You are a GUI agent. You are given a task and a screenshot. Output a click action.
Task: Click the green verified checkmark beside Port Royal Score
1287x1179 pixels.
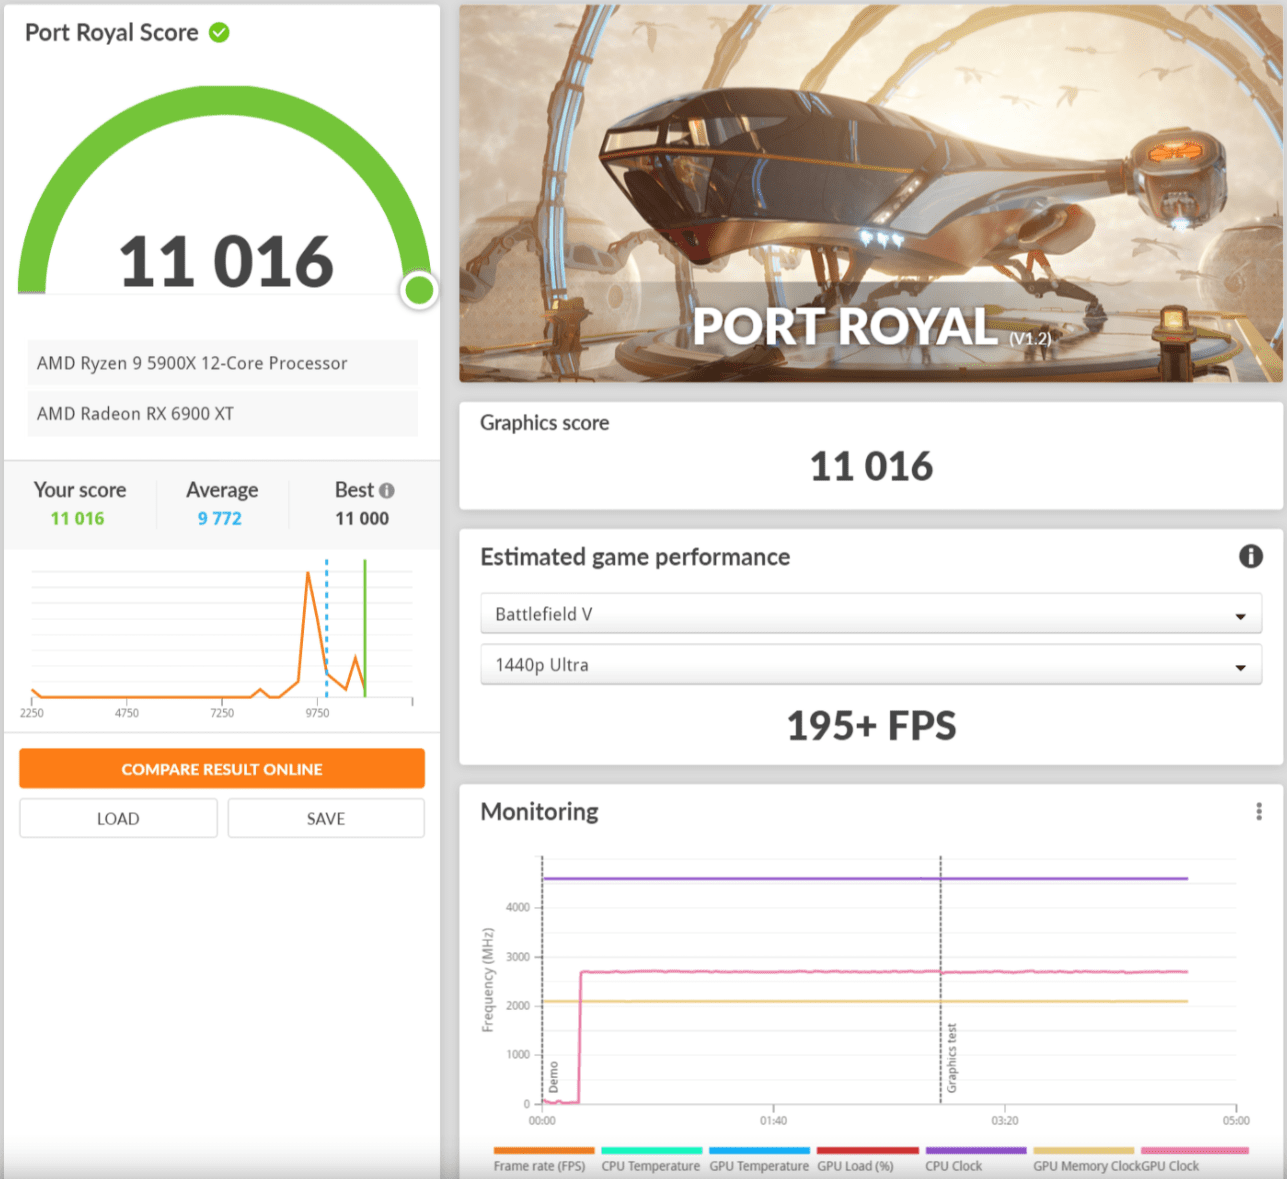point(219,33)
